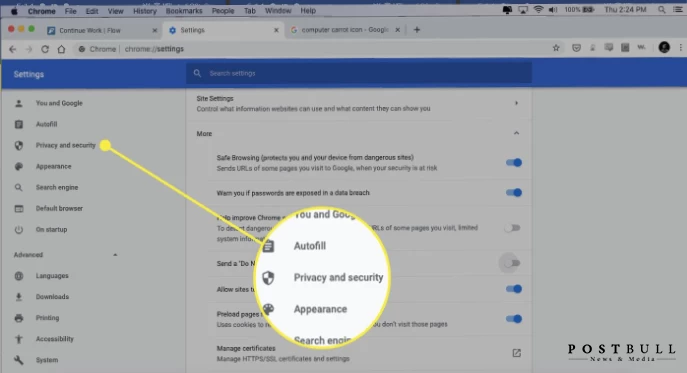Screen dimensions: 687x373
Task: Collapse the Advanced sidebar section
Action: (x=115, y=255)
